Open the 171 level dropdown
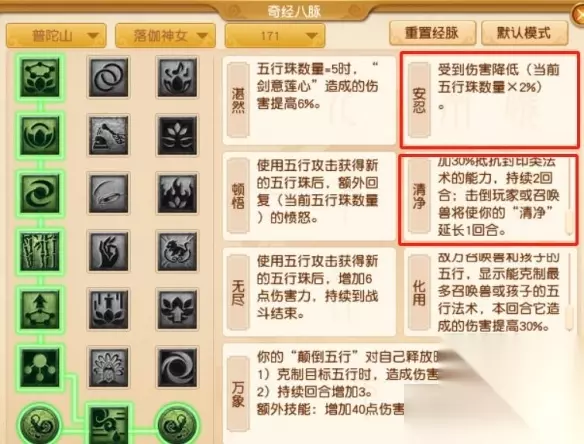 275,36
